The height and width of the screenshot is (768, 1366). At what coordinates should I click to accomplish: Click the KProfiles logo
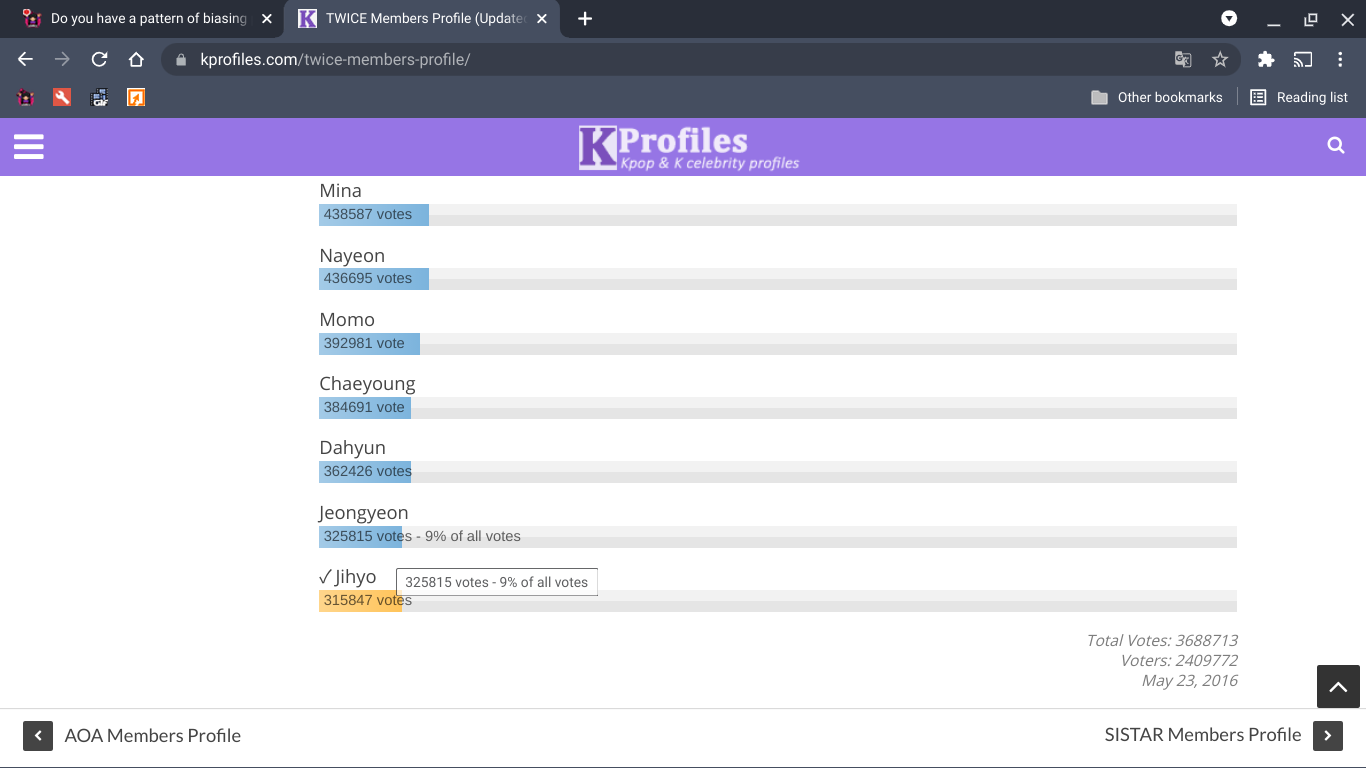pos(689,147)
